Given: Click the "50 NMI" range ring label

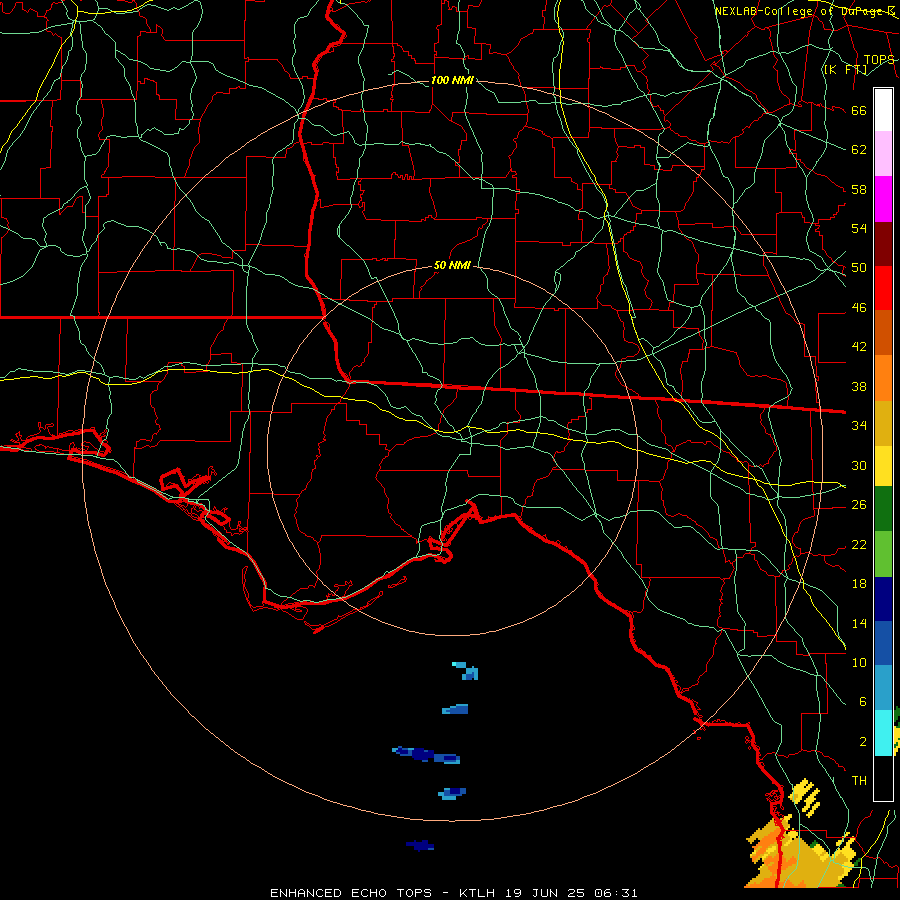Looking at the screenshot, I should click(452, 265).
